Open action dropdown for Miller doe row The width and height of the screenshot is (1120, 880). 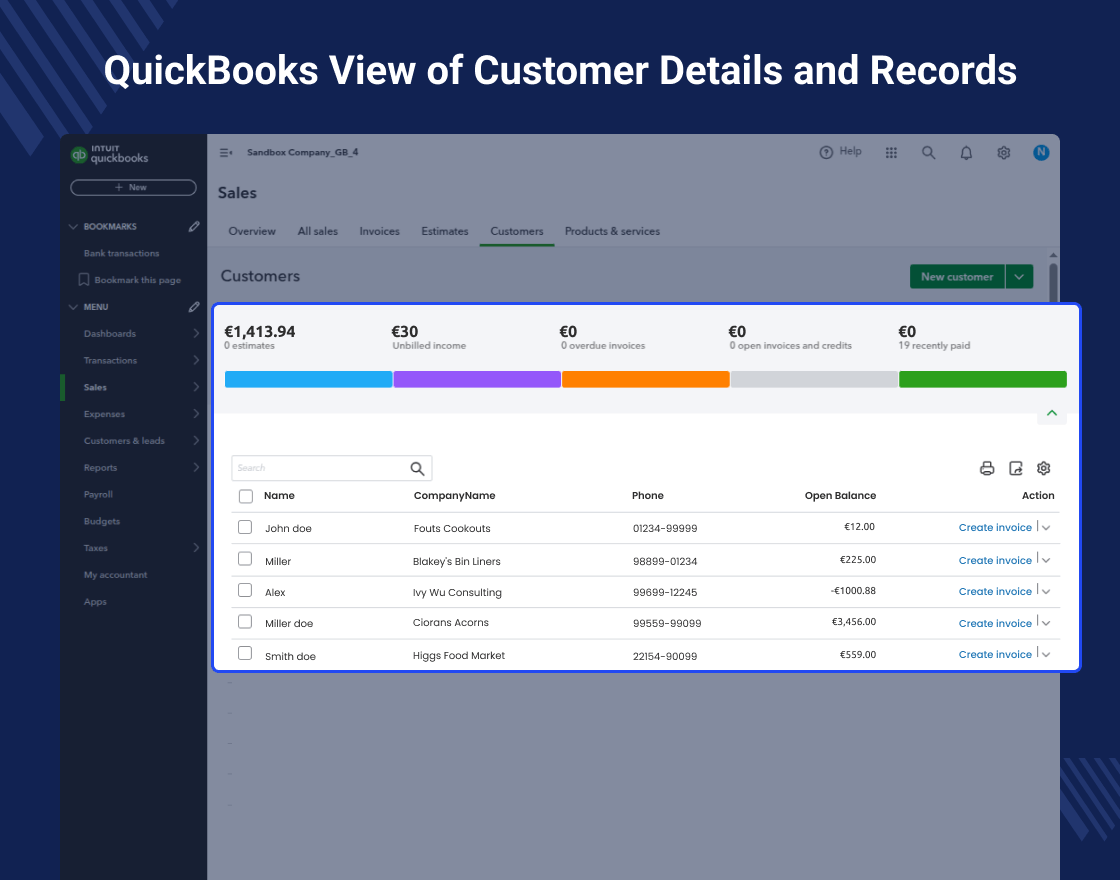coord(1046,624)
